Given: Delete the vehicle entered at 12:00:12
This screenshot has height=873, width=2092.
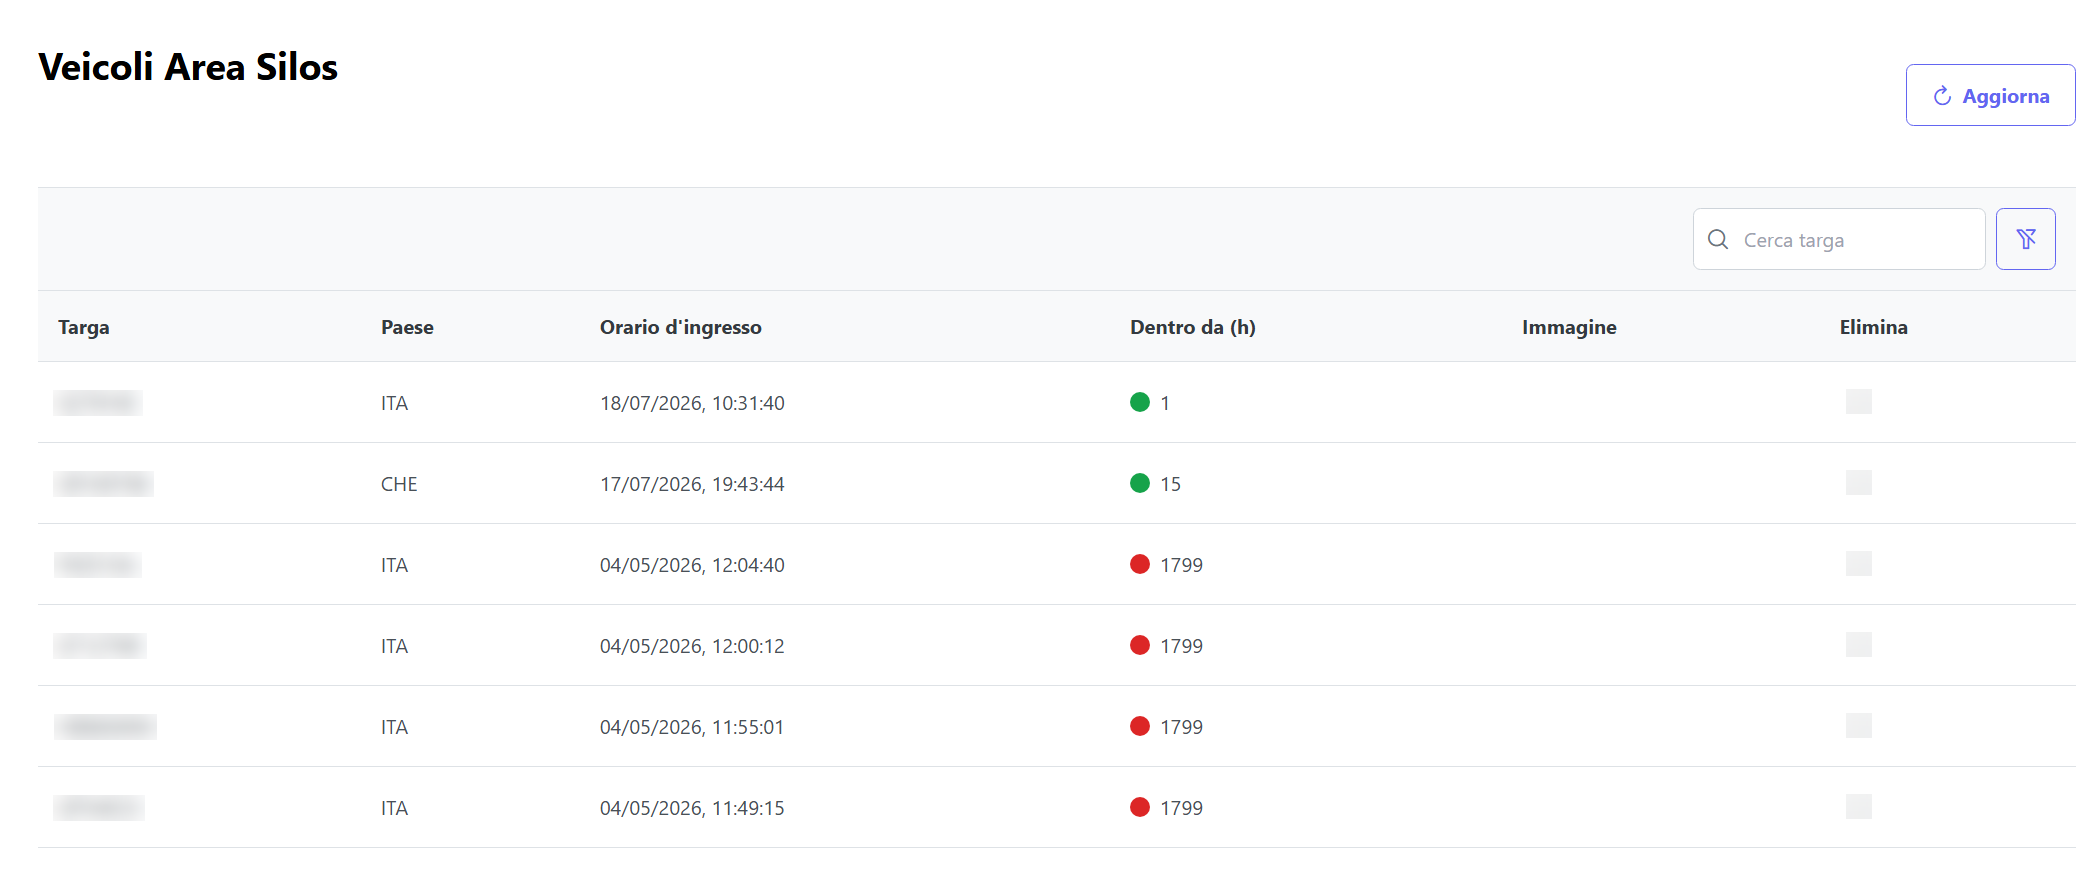Looking at the screenshot, I should [x=1859, y=645].
